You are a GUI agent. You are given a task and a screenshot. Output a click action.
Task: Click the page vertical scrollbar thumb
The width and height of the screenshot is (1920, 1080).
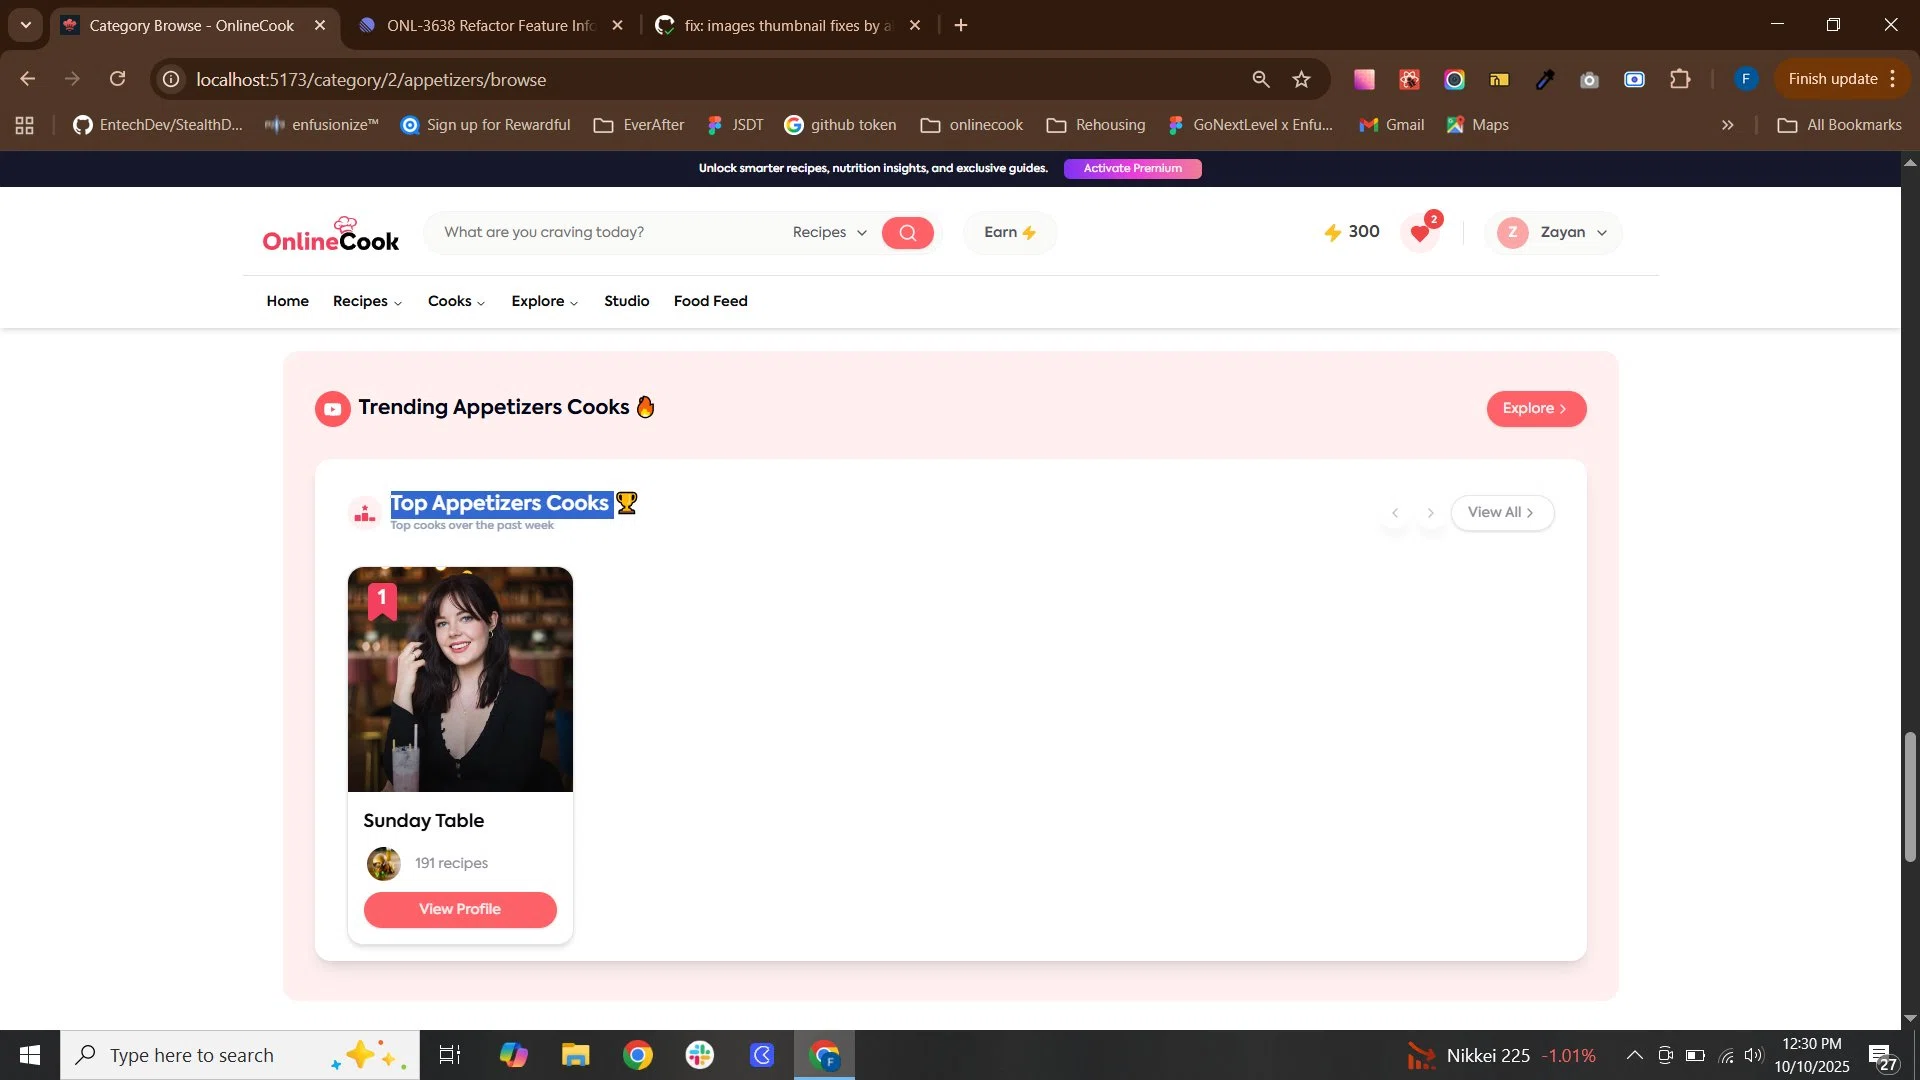pos(1910,796)
